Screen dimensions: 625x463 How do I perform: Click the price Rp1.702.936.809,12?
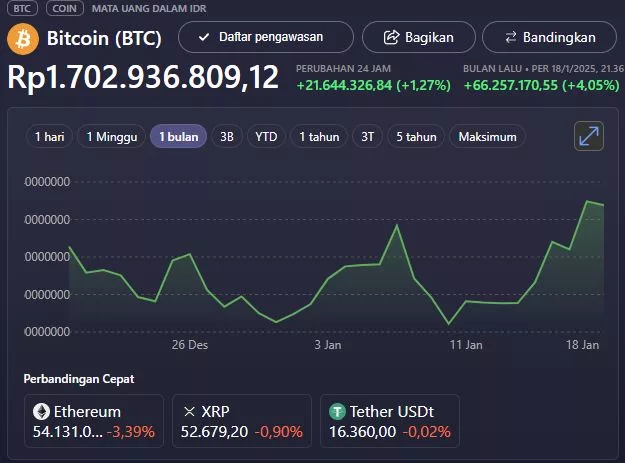(x=143, y=77)
